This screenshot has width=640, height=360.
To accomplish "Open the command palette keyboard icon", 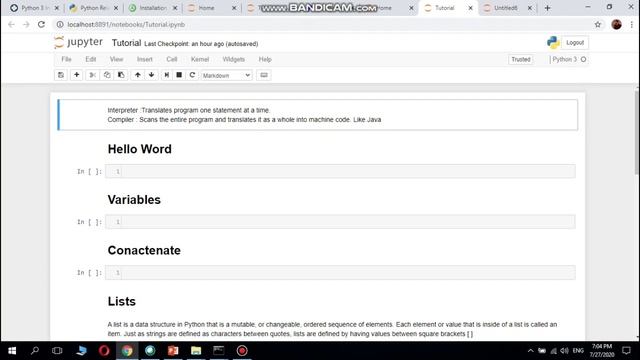I will pos(264,75).
